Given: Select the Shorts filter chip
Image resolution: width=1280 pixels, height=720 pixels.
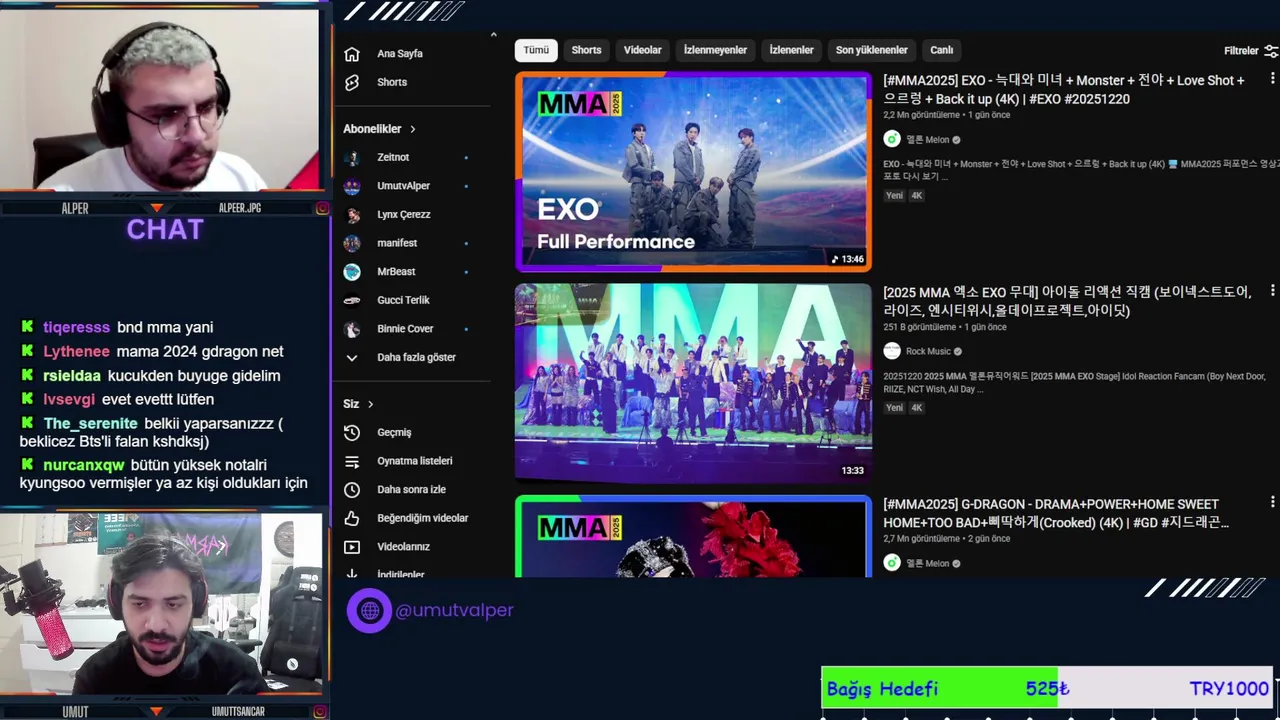Looking at the screenshot, I should coord(586,50).
